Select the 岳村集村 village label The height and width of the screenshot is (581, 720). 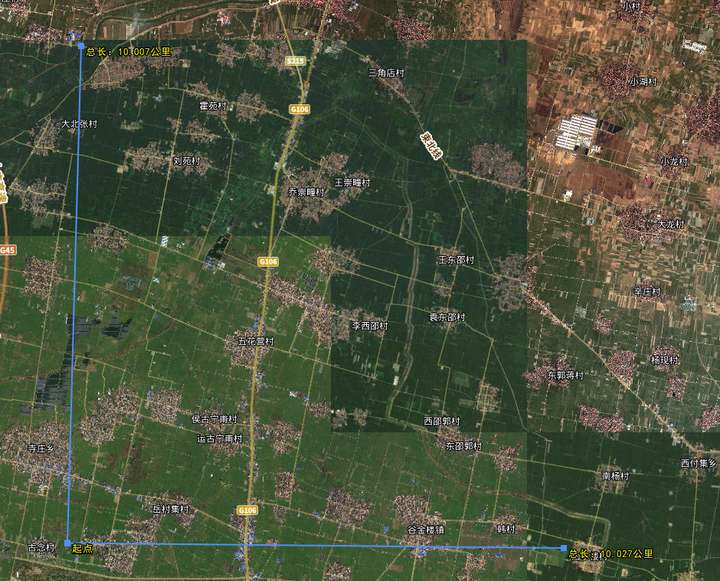171,509
